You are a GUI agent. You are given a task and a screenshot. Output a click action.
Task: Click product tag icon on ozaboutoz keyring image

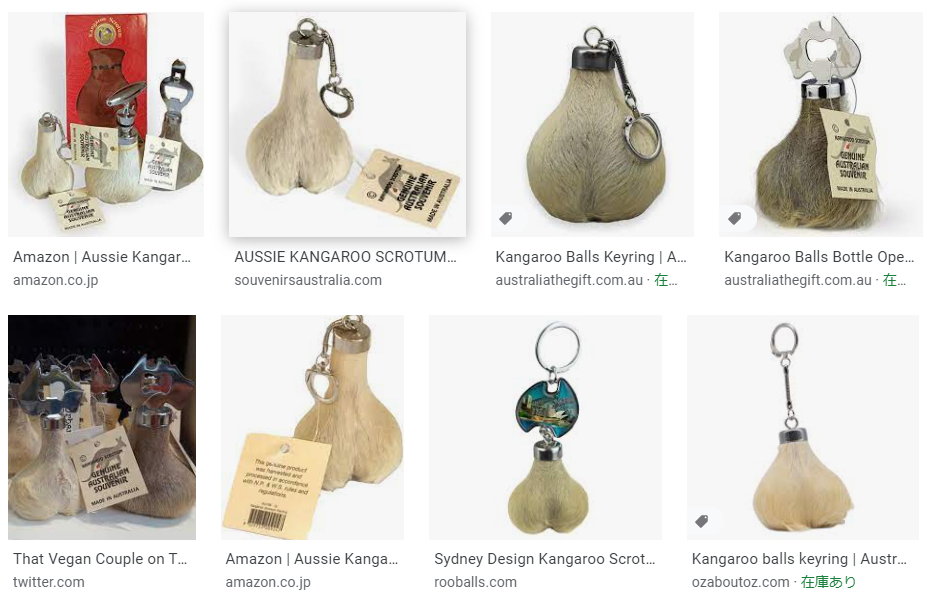point(702,521)
